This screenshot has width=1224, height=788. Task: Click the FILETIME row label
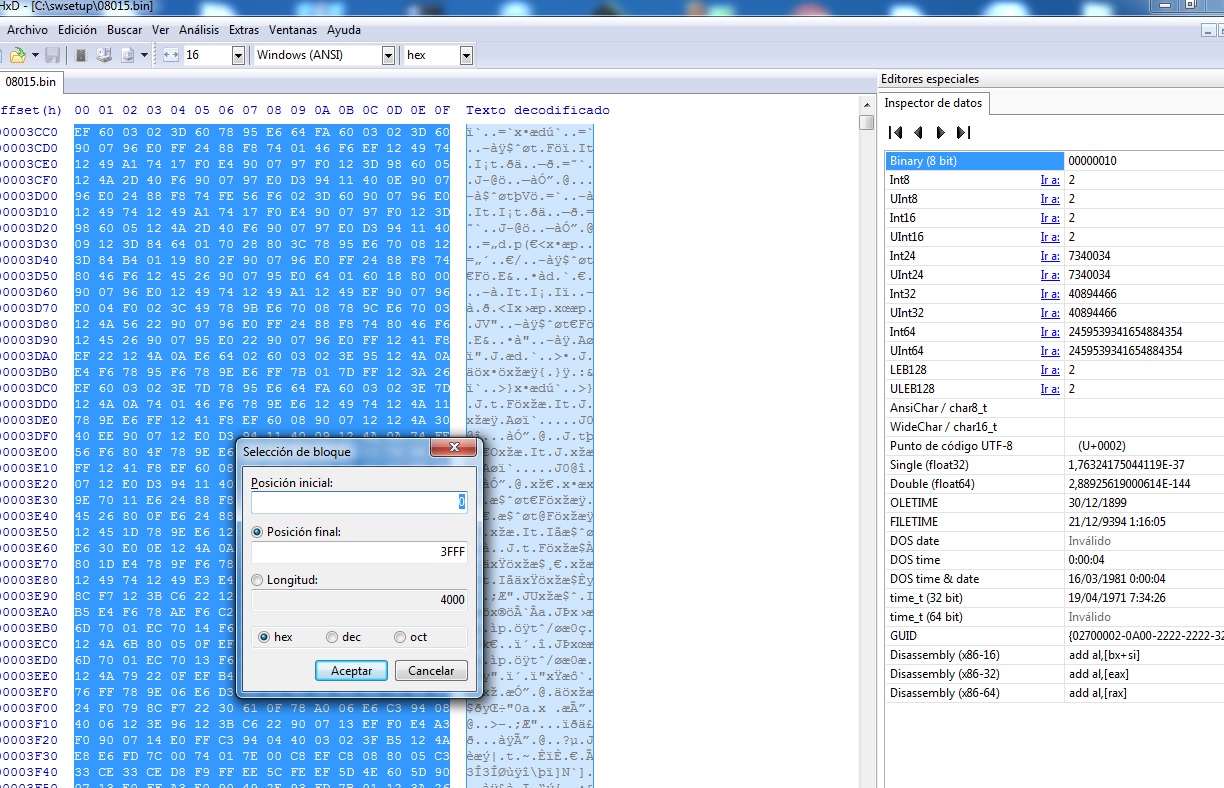tap(914, 522)
